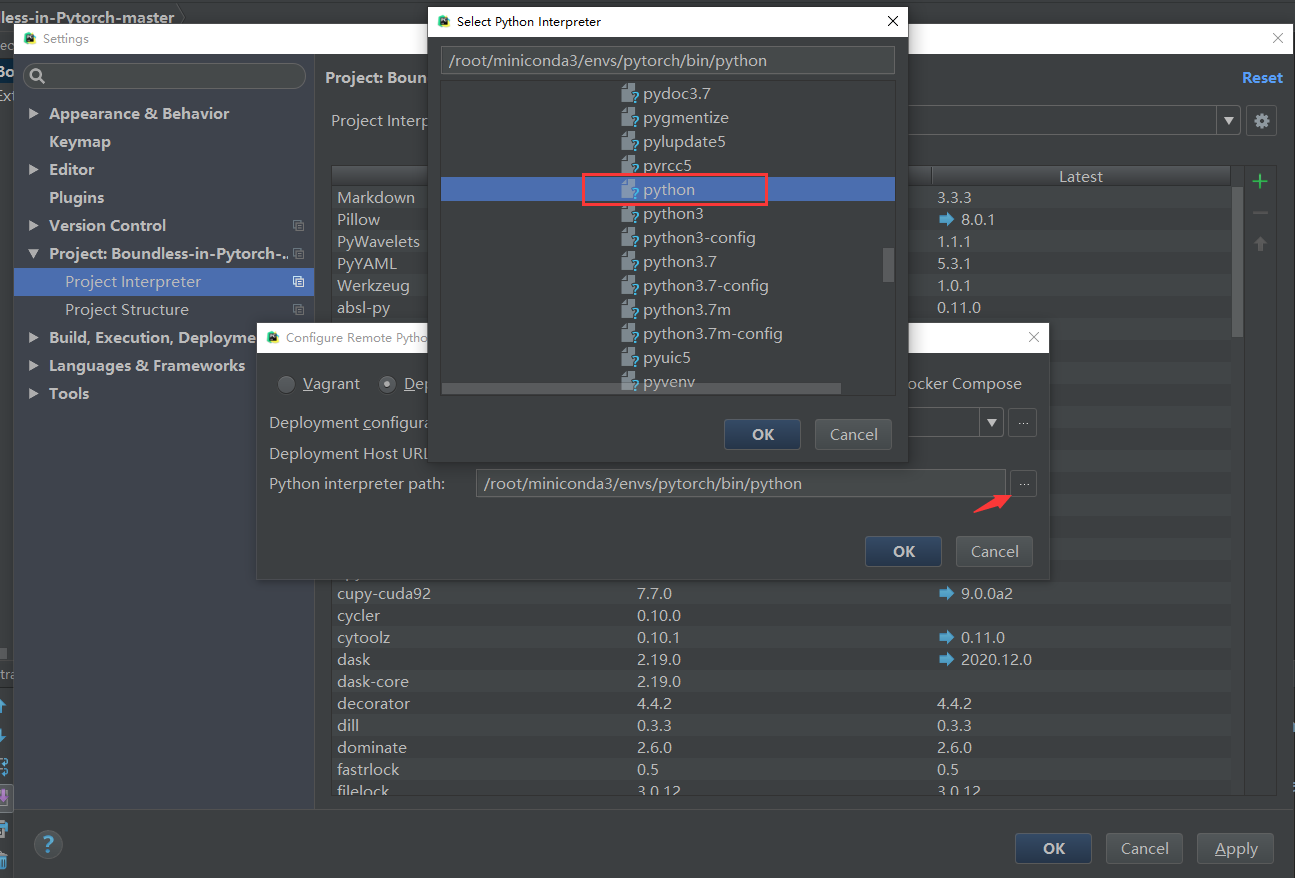Image resolution: width=1295 pixels, height=878 pixels.
Task: Open the interpreter settings gear icon
Action: (x=1261, y=121)
